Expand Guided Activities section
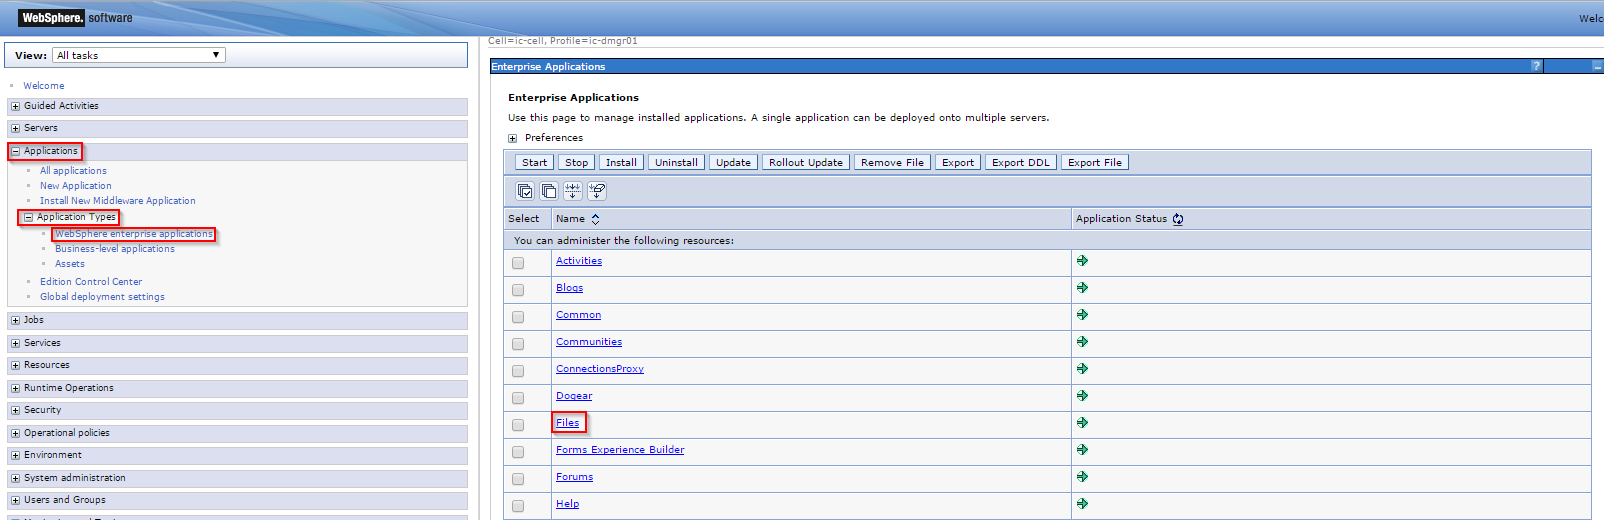 (15, 106)
